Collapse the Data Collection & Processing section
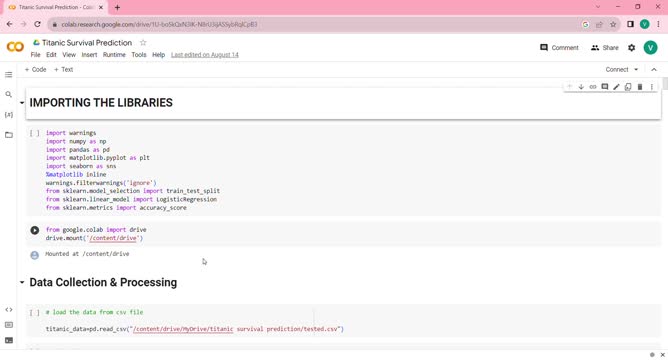The image size is (668, 360). (22, 282)
